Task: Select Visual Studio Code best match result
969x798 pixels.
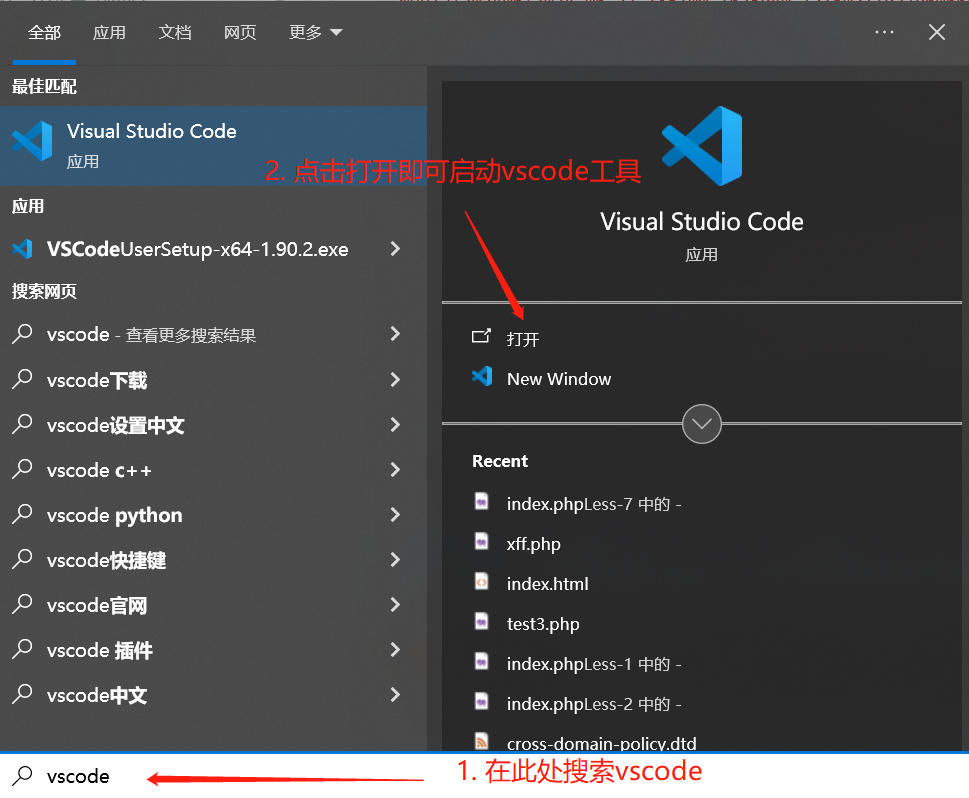Action: (213, 146)
